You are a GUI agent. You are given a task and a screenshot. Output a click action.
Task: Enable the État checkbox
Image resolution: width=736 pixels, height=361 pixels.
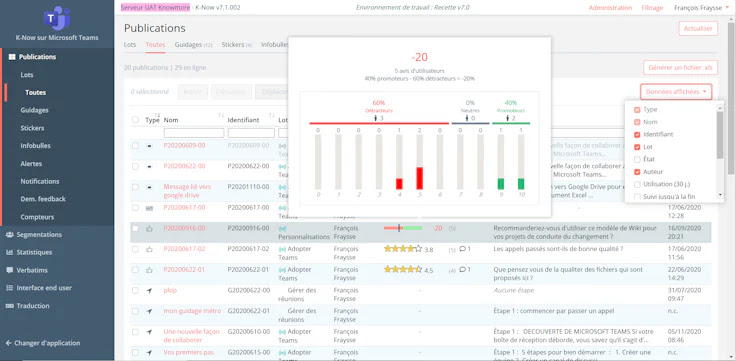637,159
